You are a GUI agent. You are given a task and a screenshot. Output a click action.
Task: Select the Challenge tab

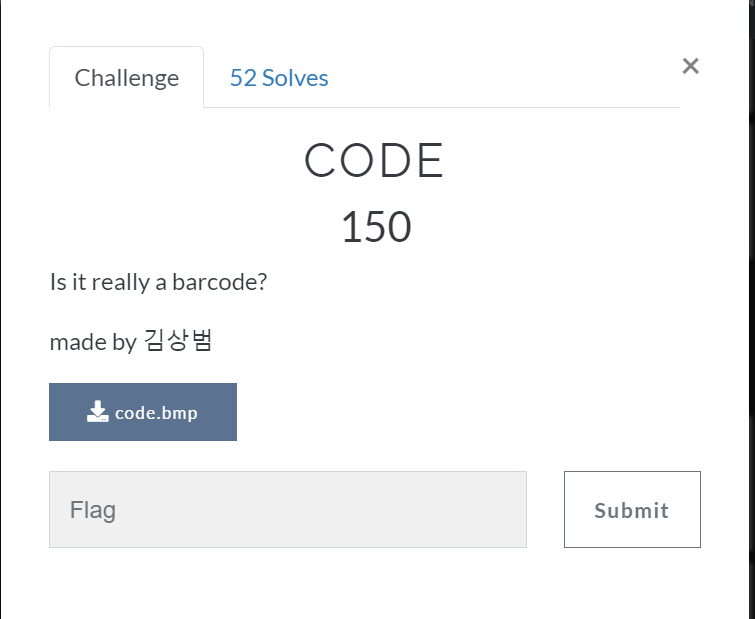click(127, 78)
